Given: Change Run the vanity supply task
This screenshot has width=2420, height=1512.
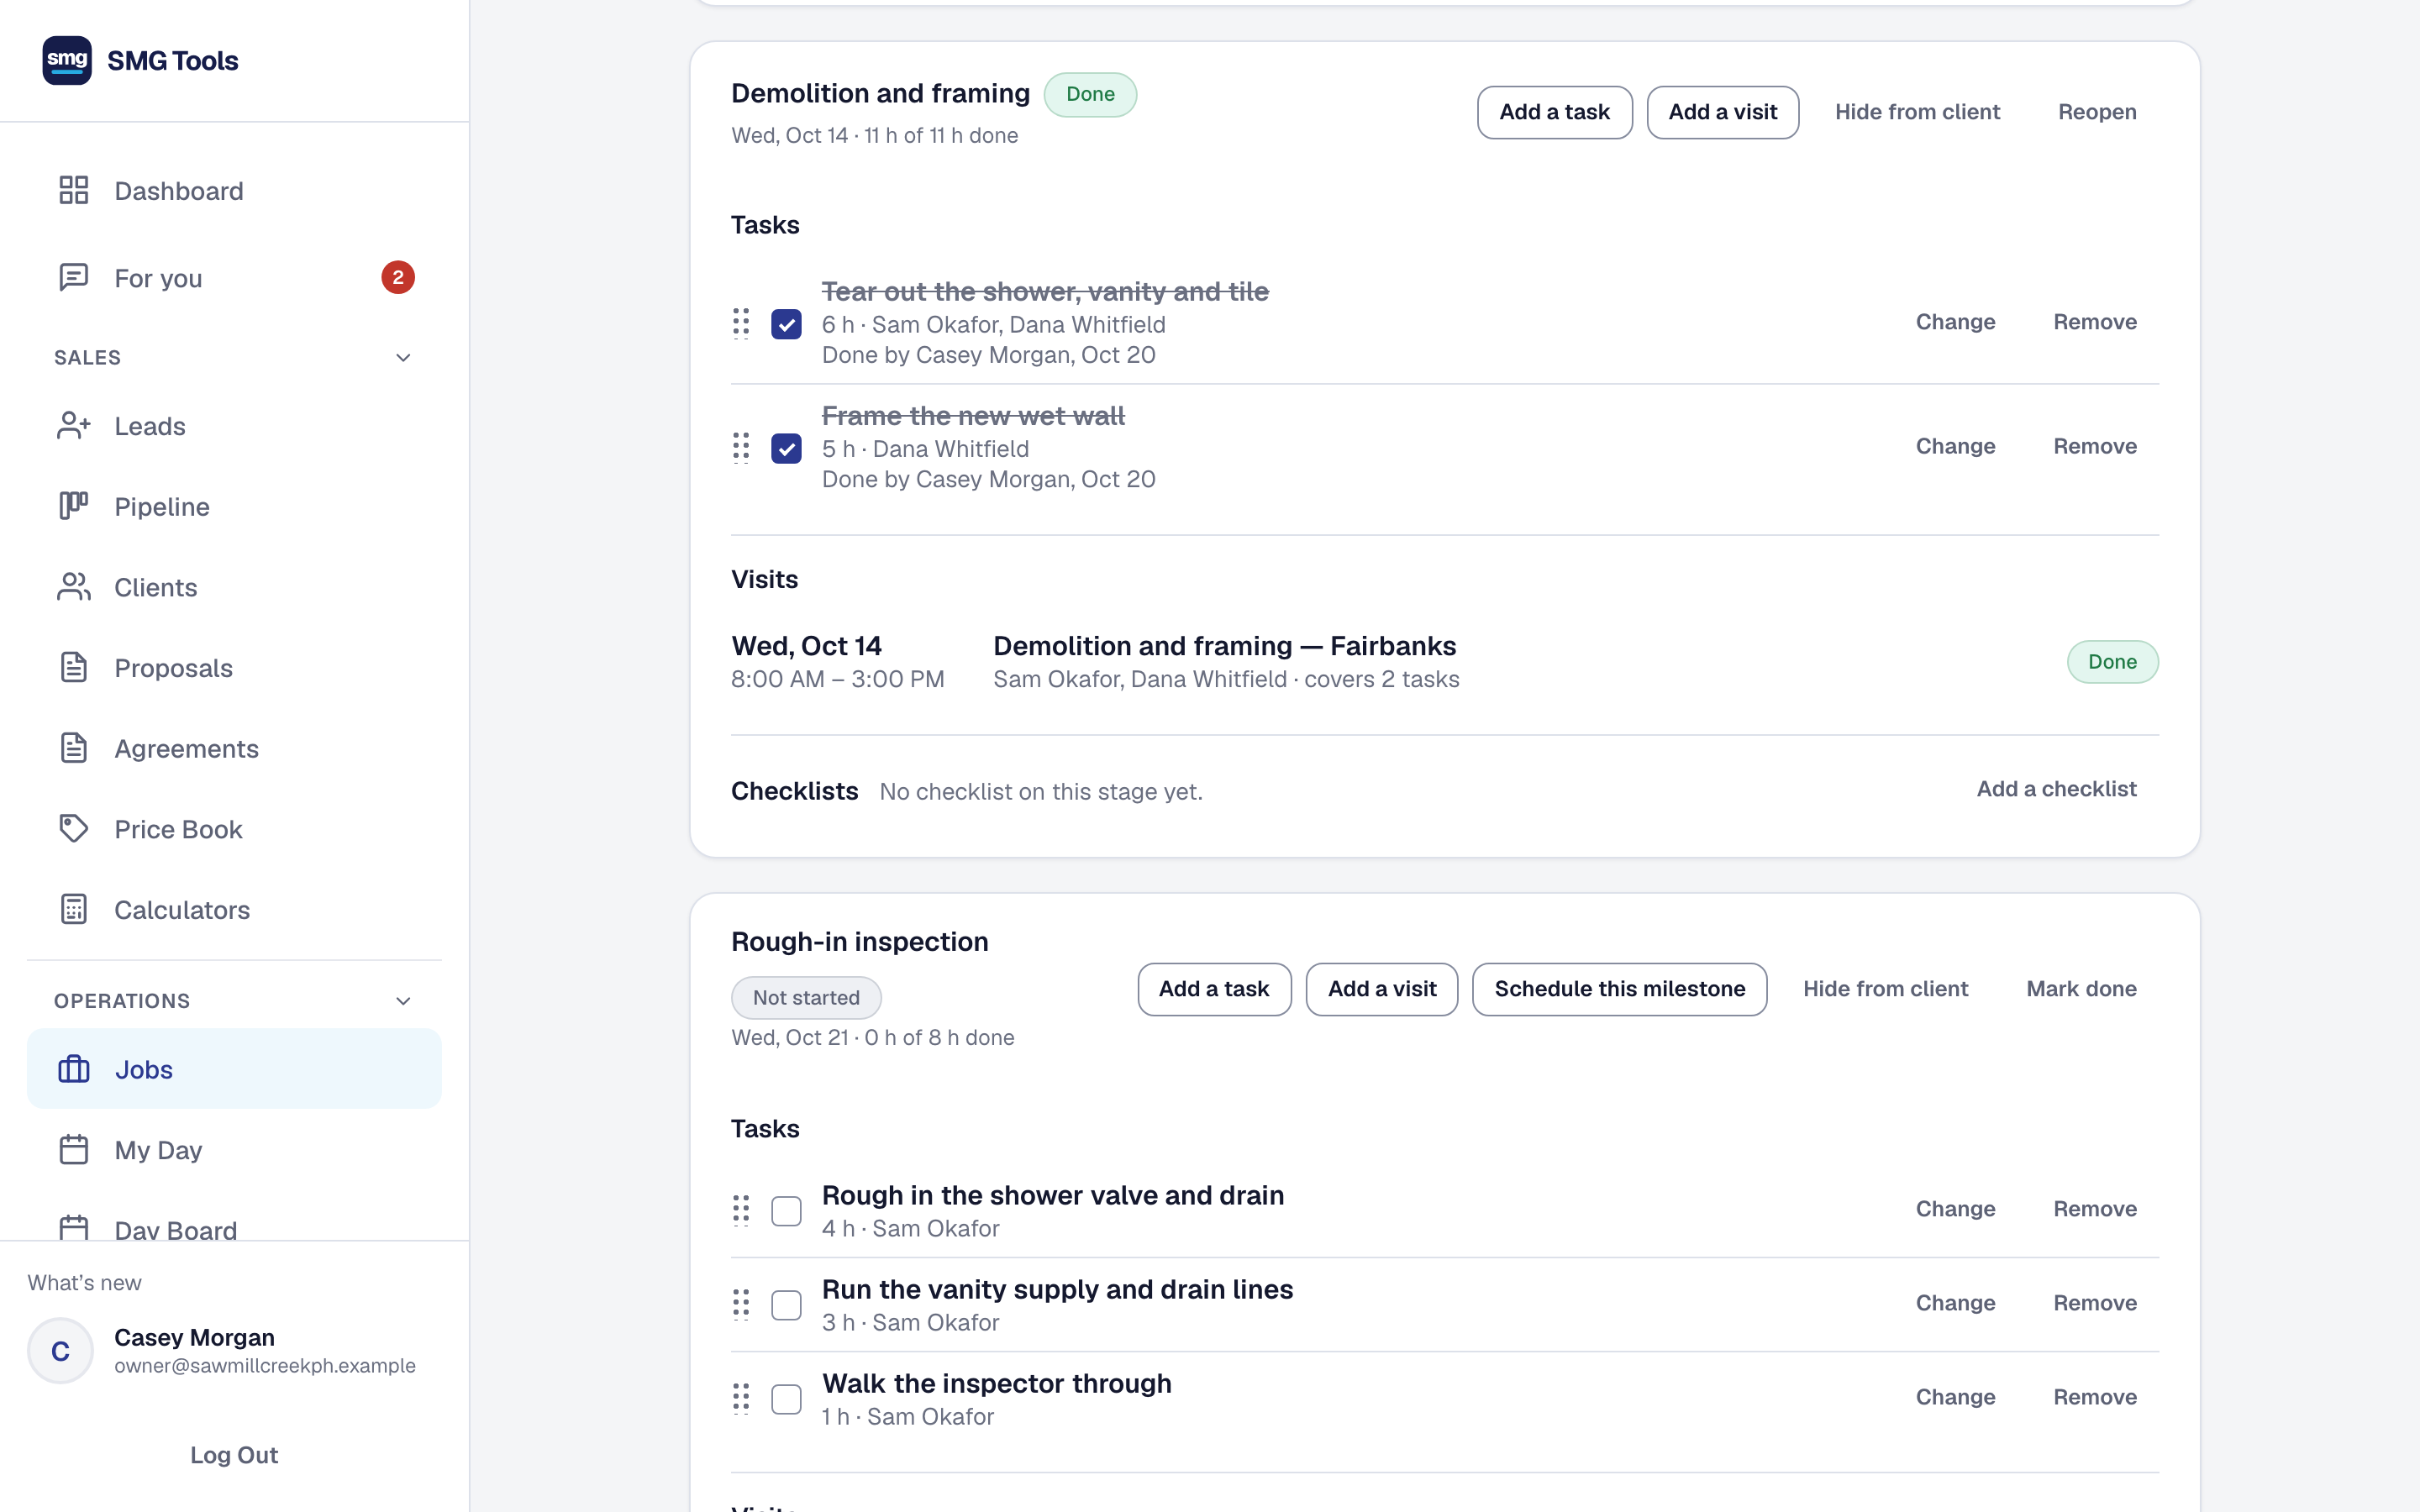Looking at the screenshot, I should (x=1955, y=1303).
